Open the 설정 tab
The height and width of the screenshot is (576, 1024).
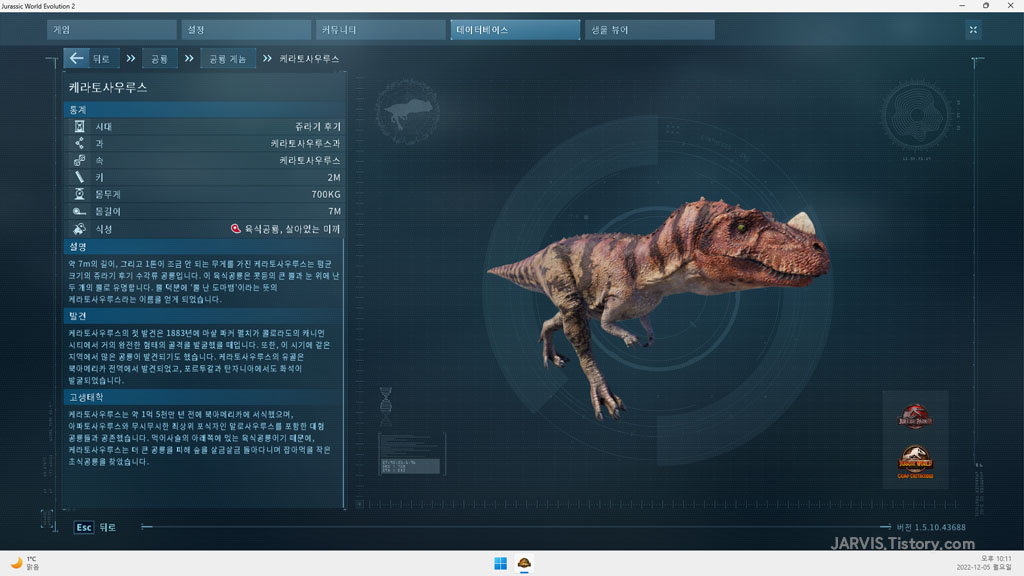pos(246,30)
